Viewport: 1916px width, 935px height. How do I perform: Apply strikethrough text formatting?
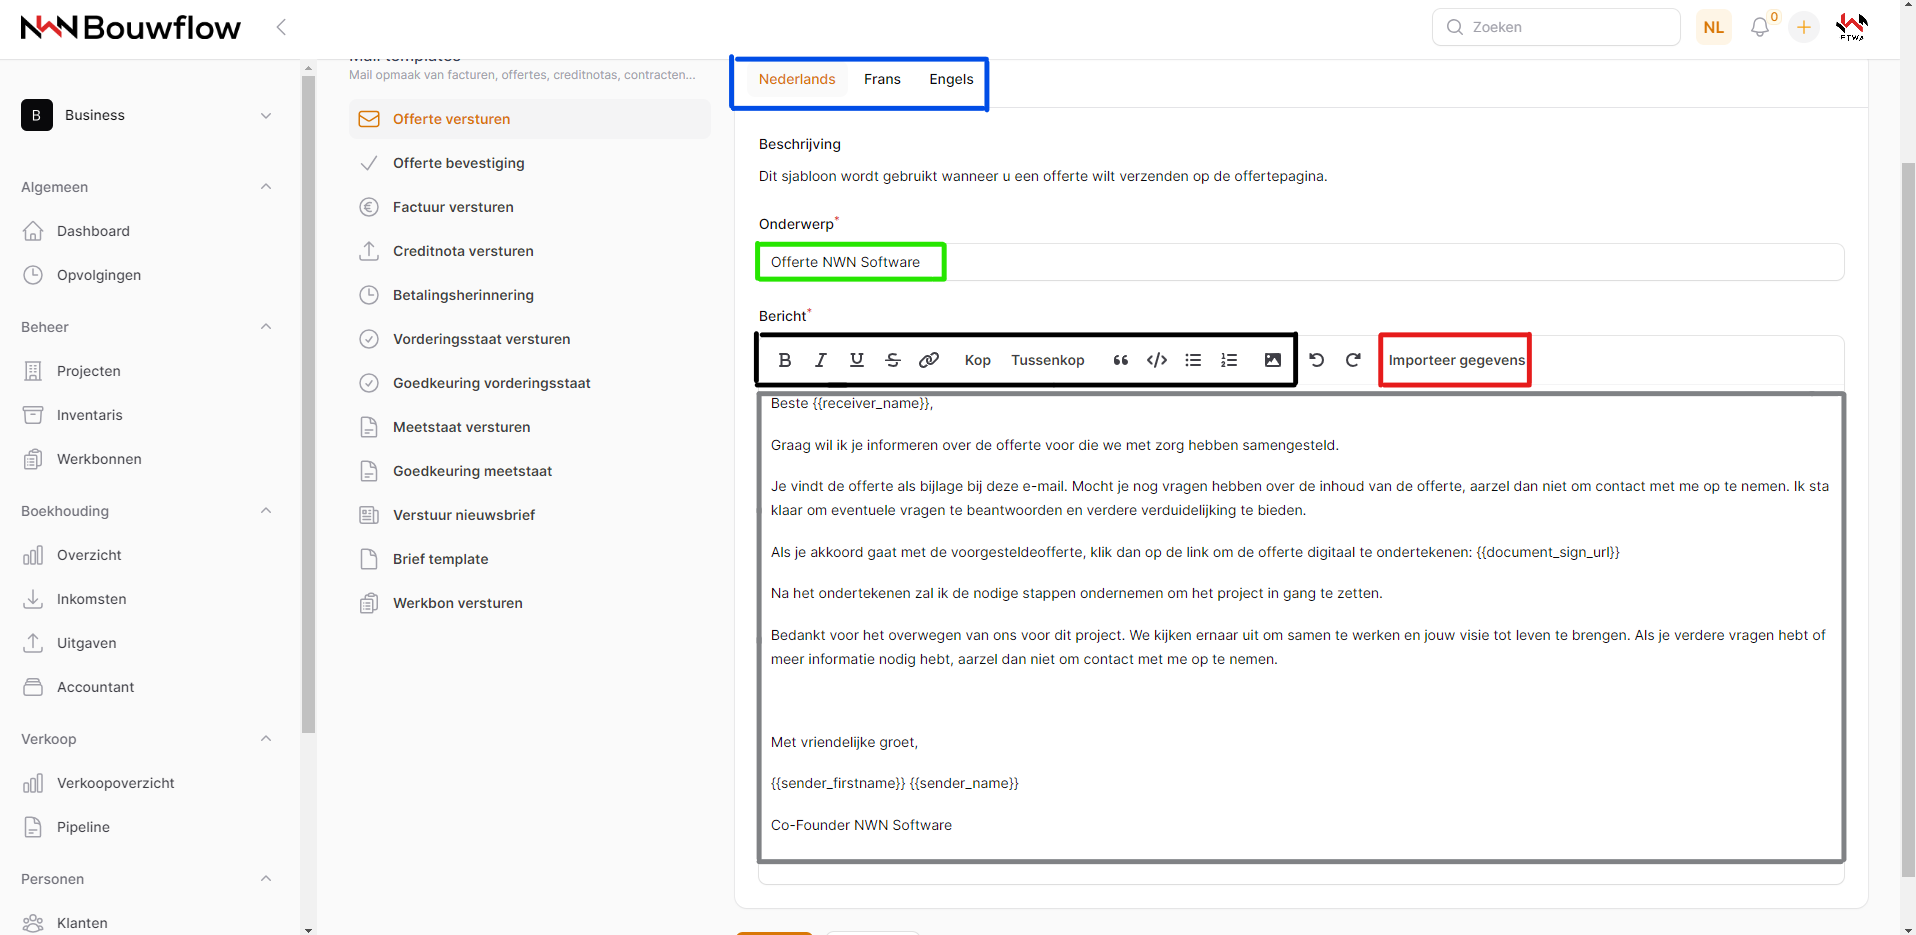coord(893,360)
